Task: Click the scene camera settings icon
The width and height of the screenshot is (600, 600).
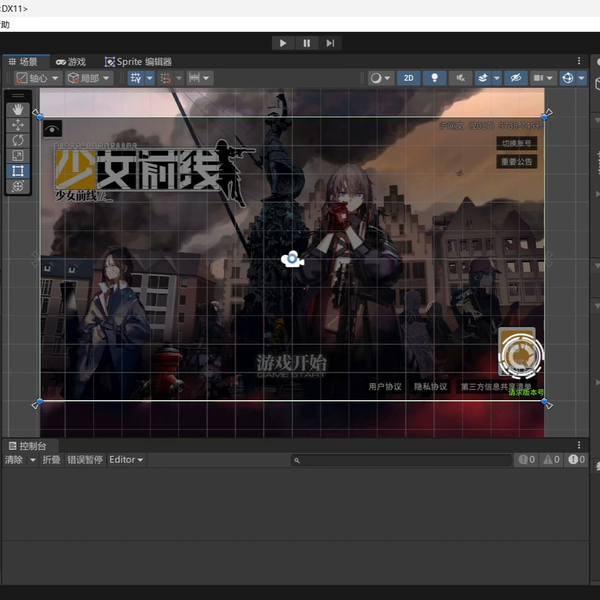Action: pyautogui.click(x=538, y=78)
